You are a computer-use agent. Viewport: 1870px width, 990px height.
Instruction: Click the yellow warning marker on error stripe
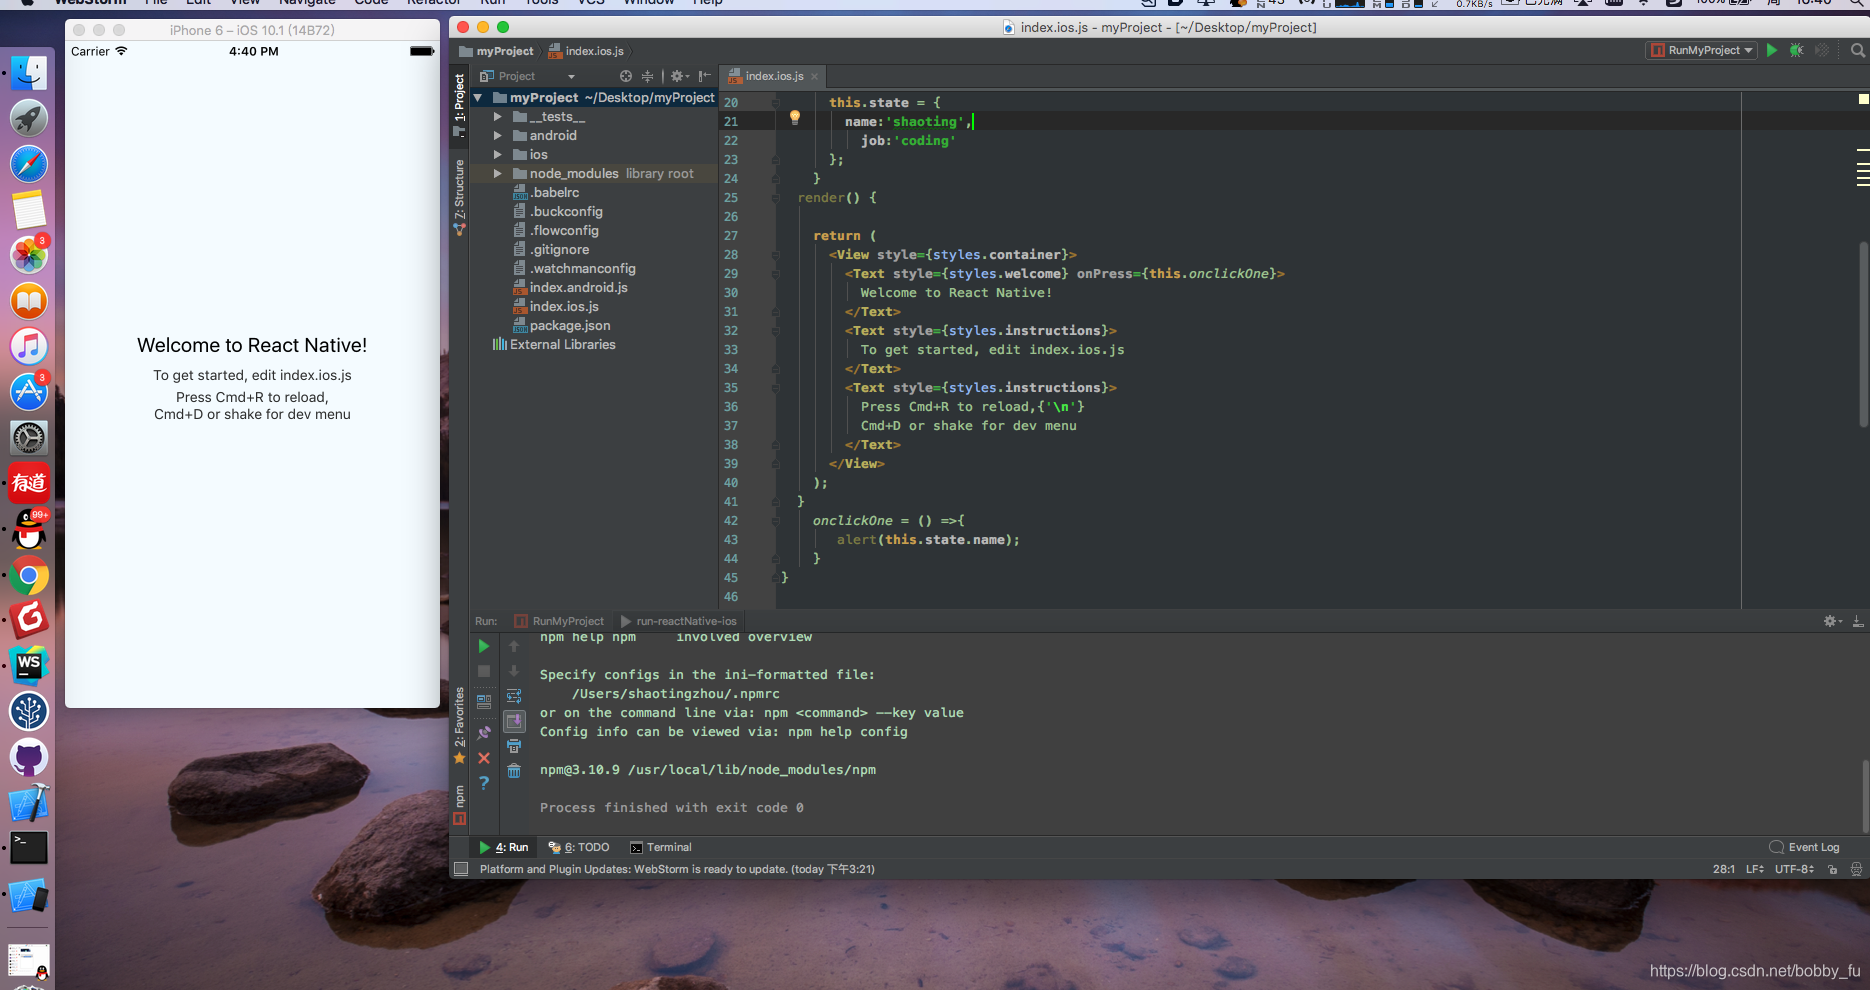1864,99
